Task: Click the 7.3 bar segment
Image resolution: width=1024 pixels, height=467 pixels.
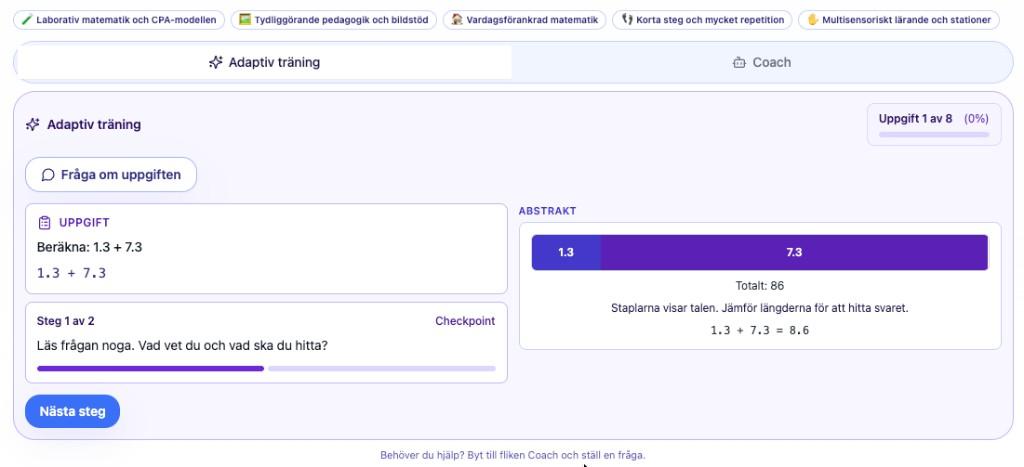Action: pyautogui.click(x=794, y=252)
